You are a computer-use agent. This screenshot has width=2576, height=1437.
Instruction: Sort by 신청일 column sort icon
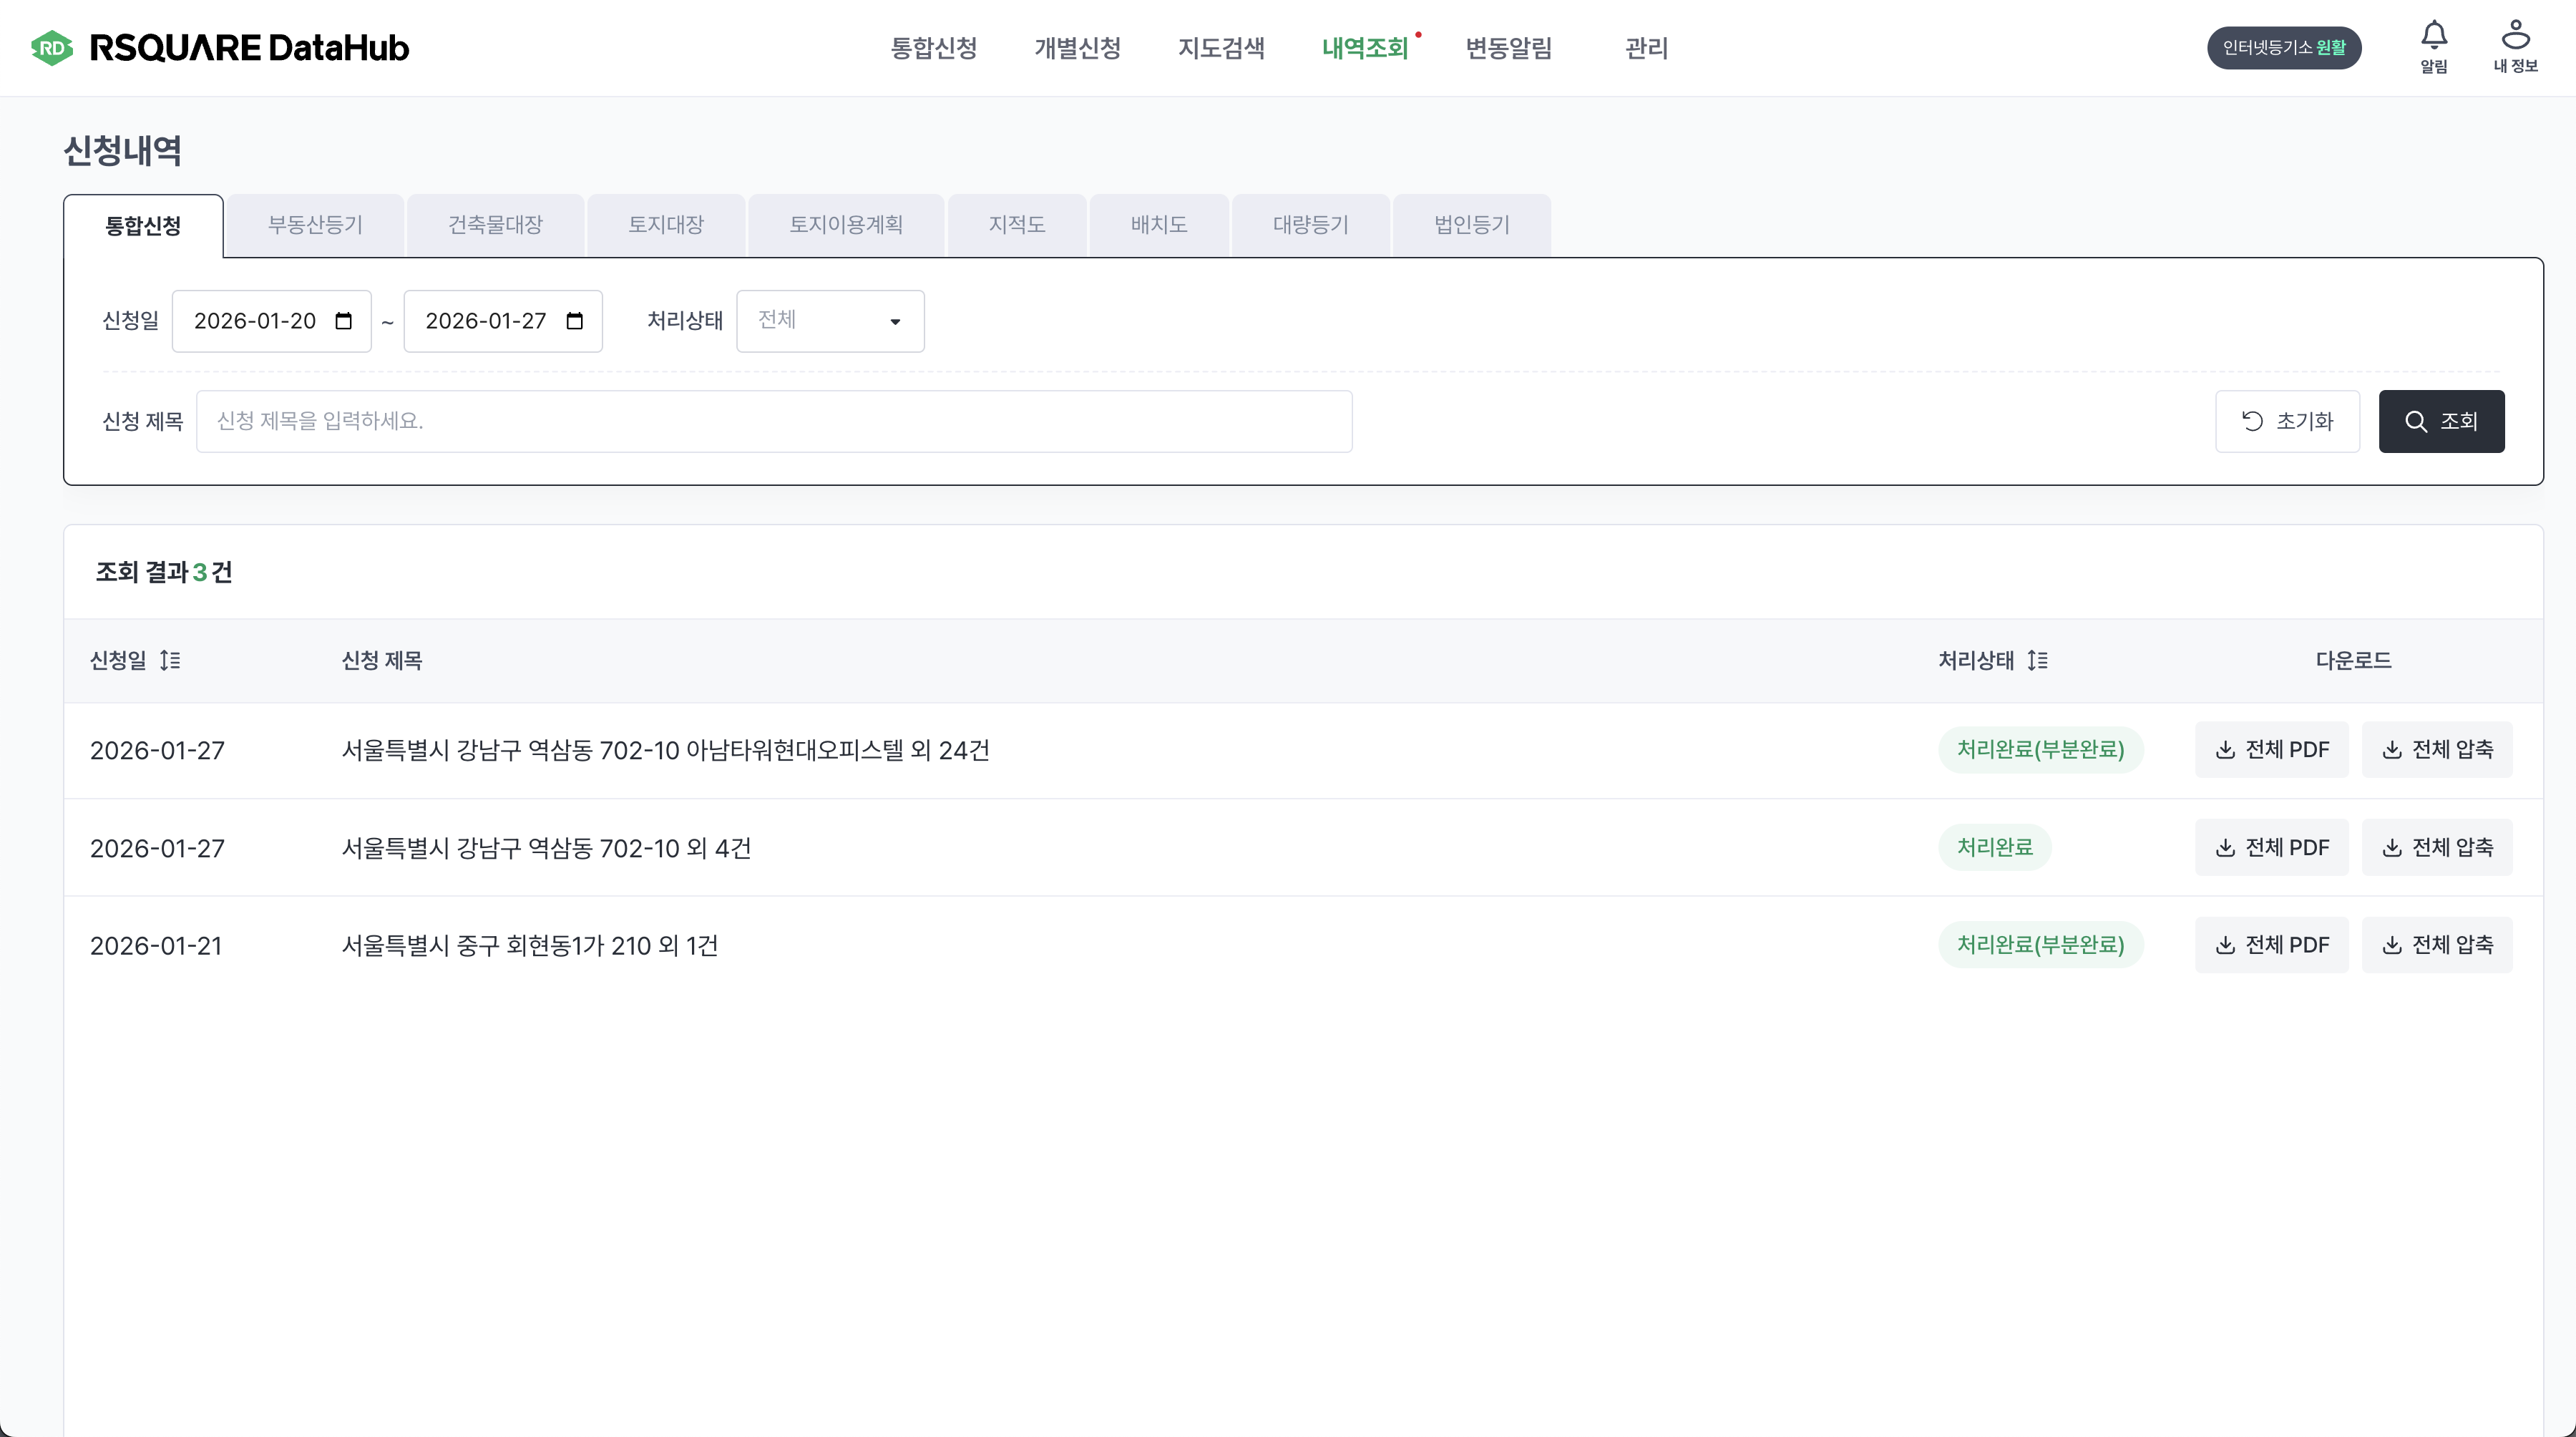pyautogui.click(x=170, y=660)
